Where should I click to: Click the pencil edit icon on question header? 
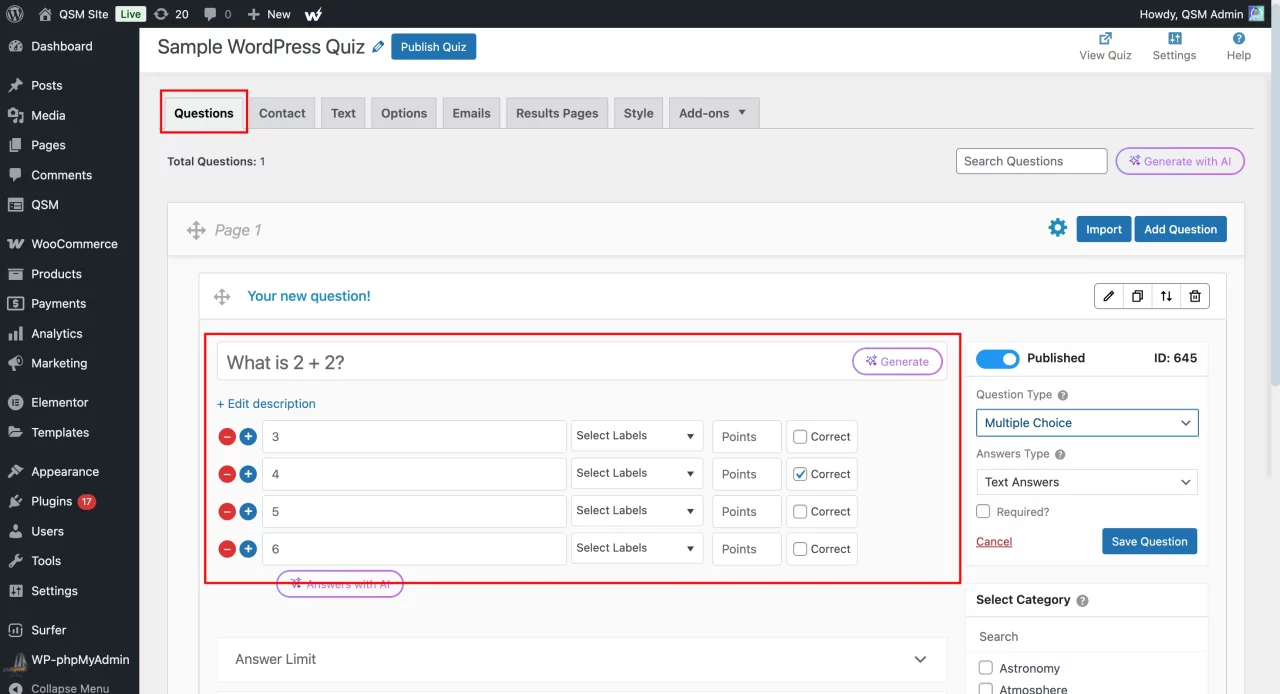tap(1108, 296)
